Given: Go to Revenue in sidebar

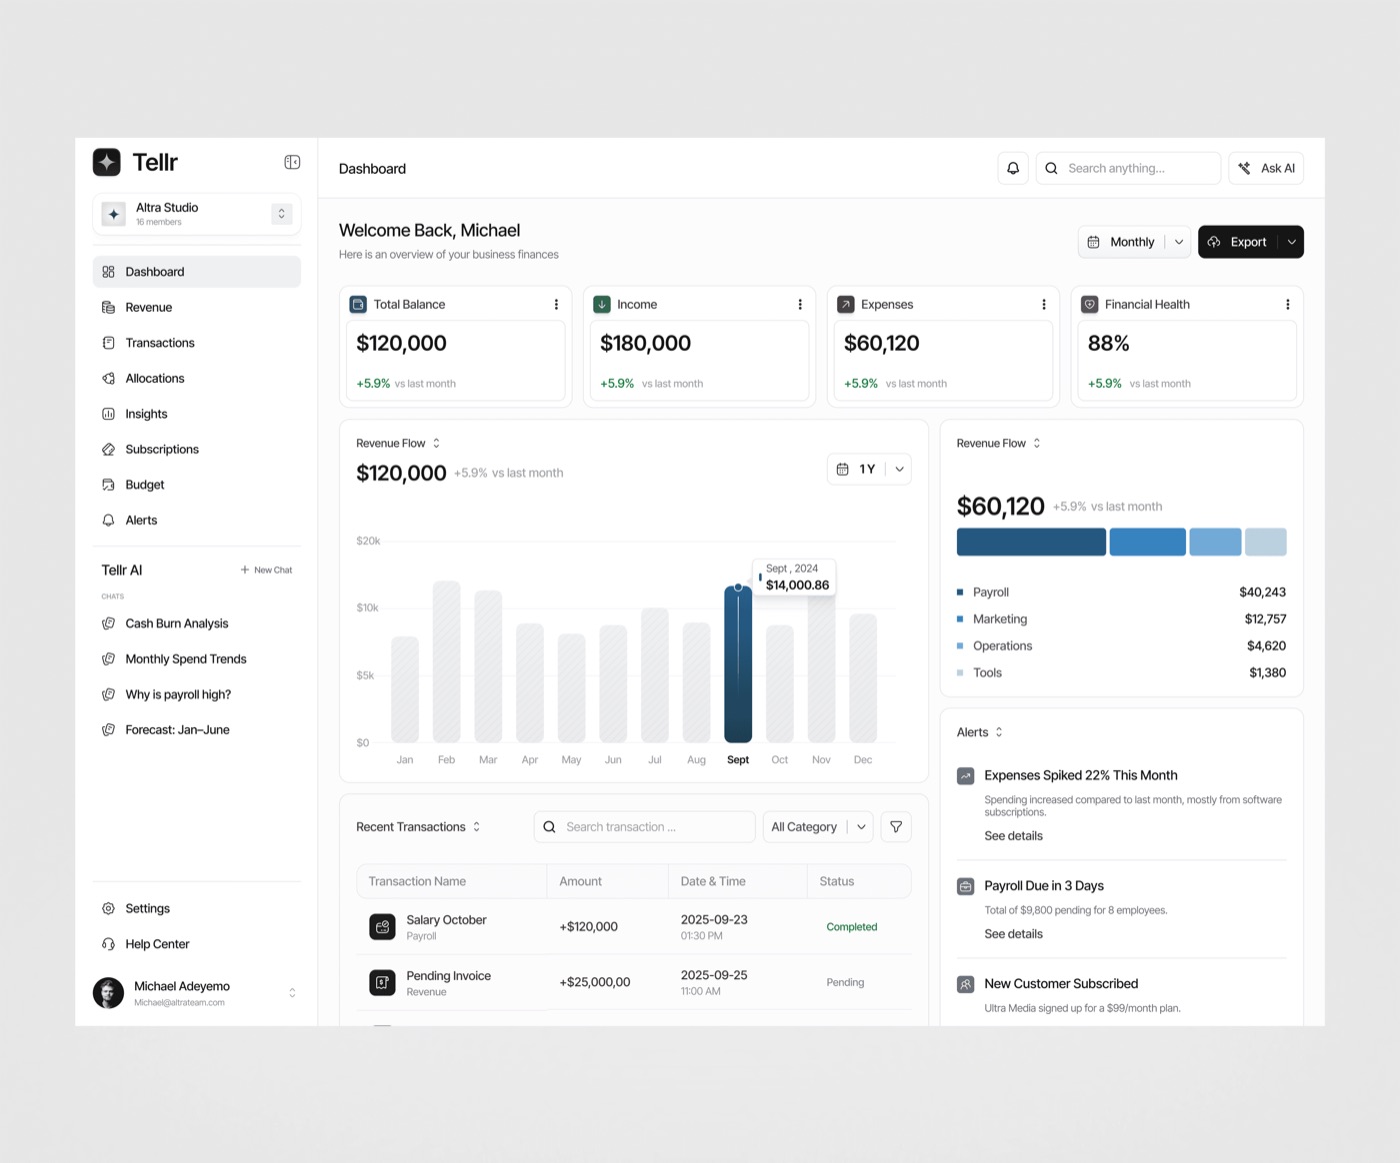Looking at the screenshot, I should click(197, 307).
